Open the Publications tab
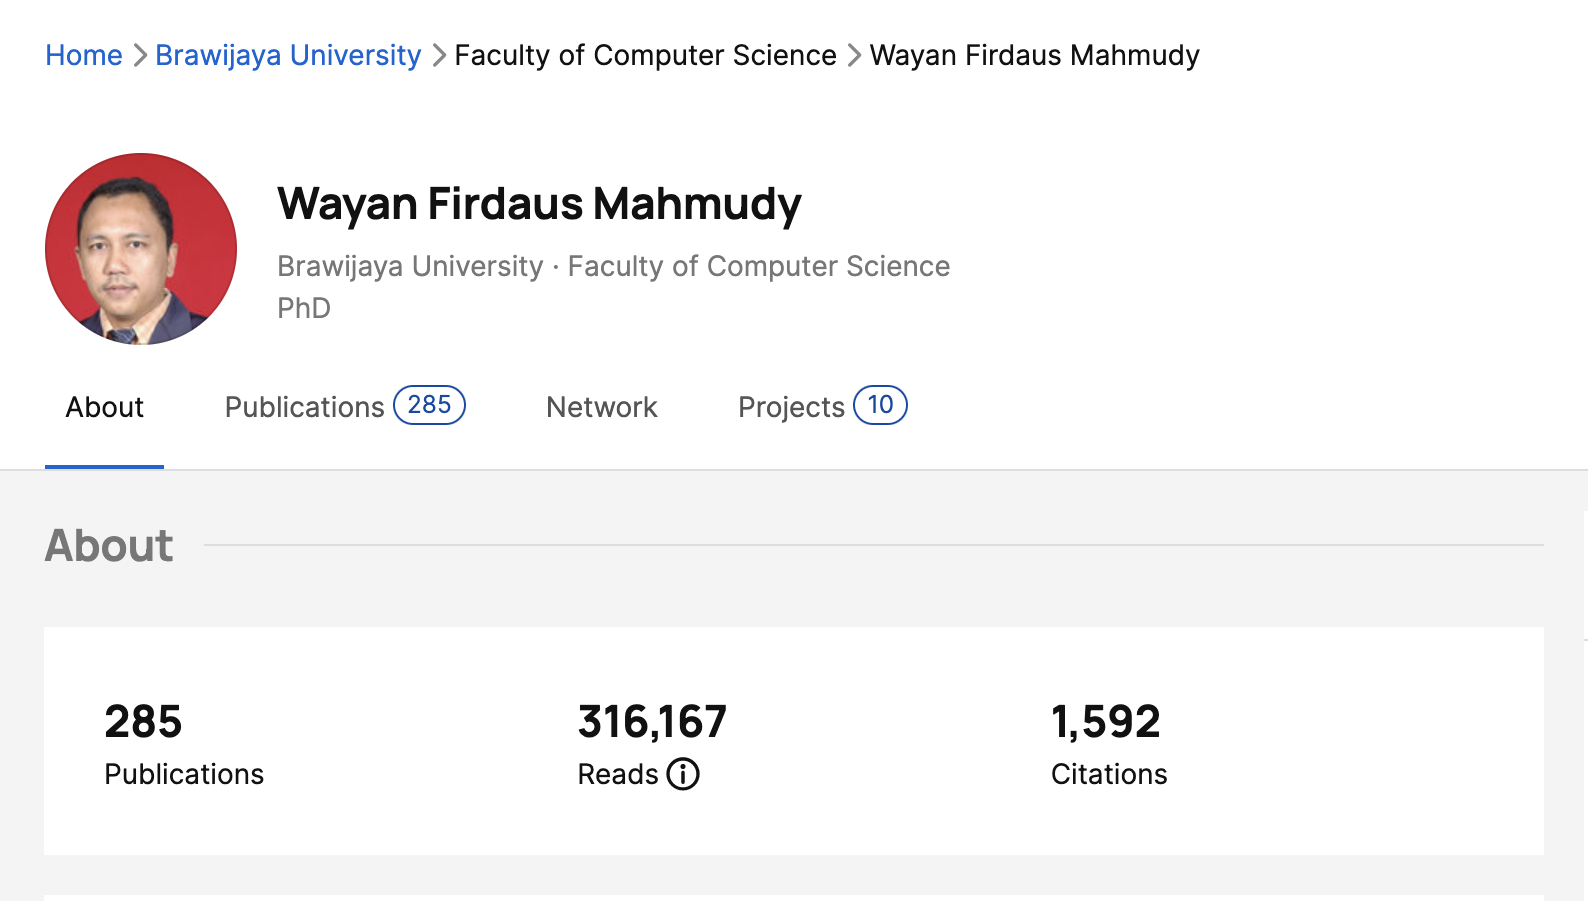This screenshot has height=901, width=1588. tap(304, 407)
